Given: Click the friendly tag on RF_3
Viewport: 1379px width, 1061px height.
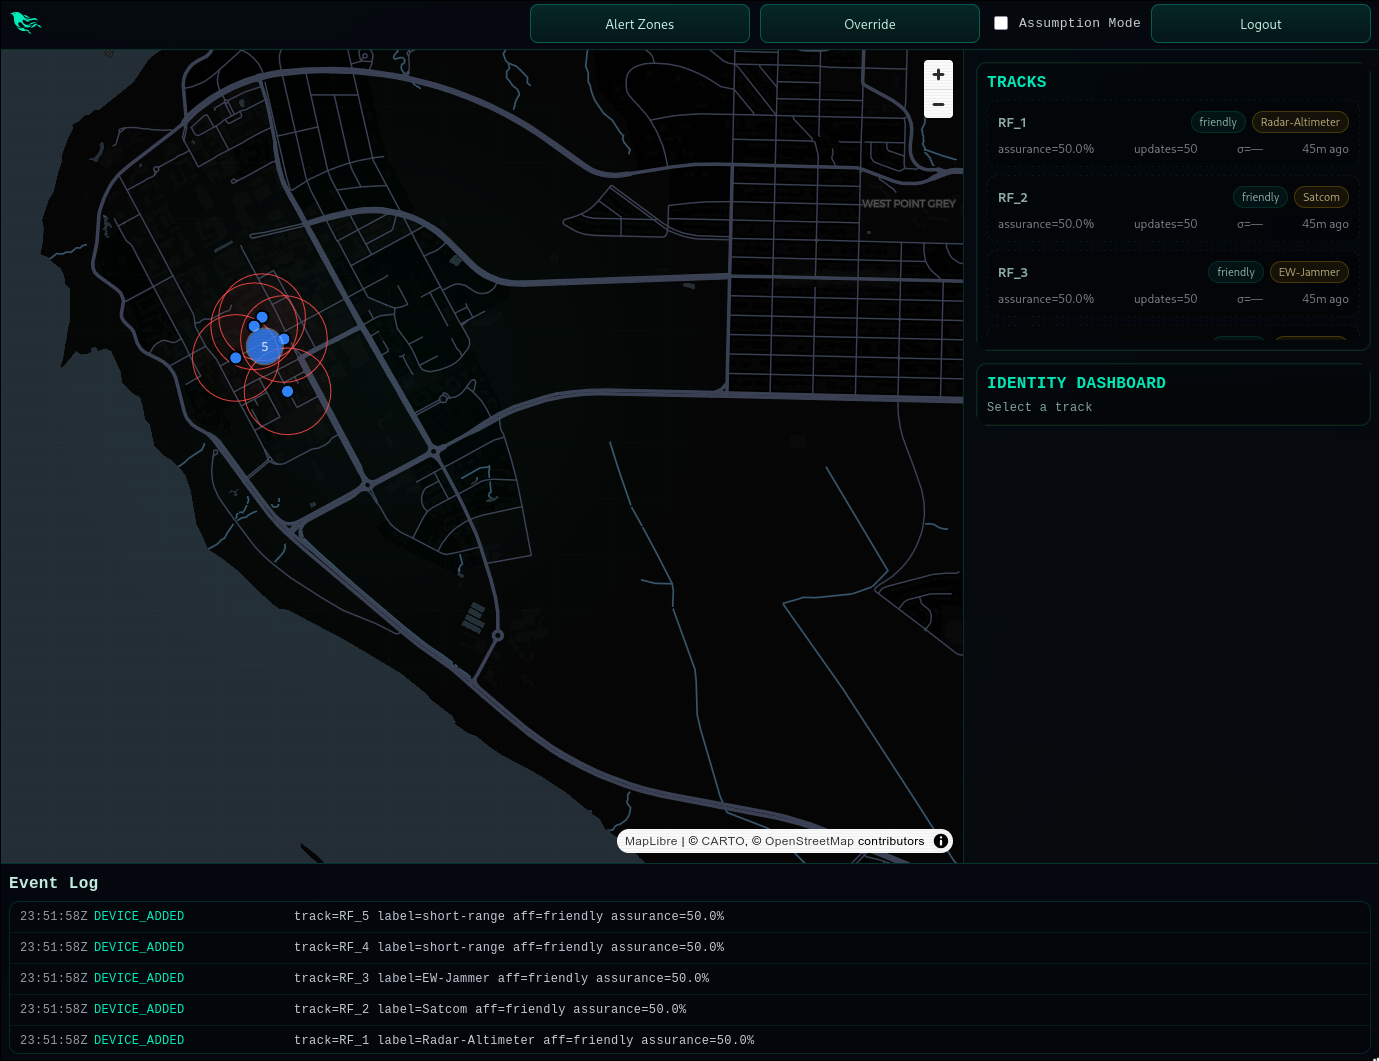Looking at the screenshot, I should tap(1236, 272).
